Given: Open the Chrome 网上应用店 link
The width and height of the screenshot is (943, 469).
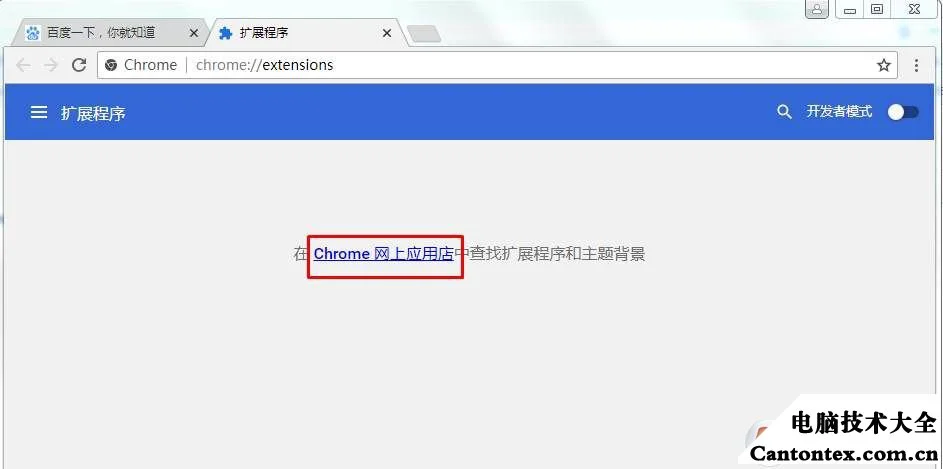Looking at the screenshot, I should pyautogui.click(x=384, y=254).
